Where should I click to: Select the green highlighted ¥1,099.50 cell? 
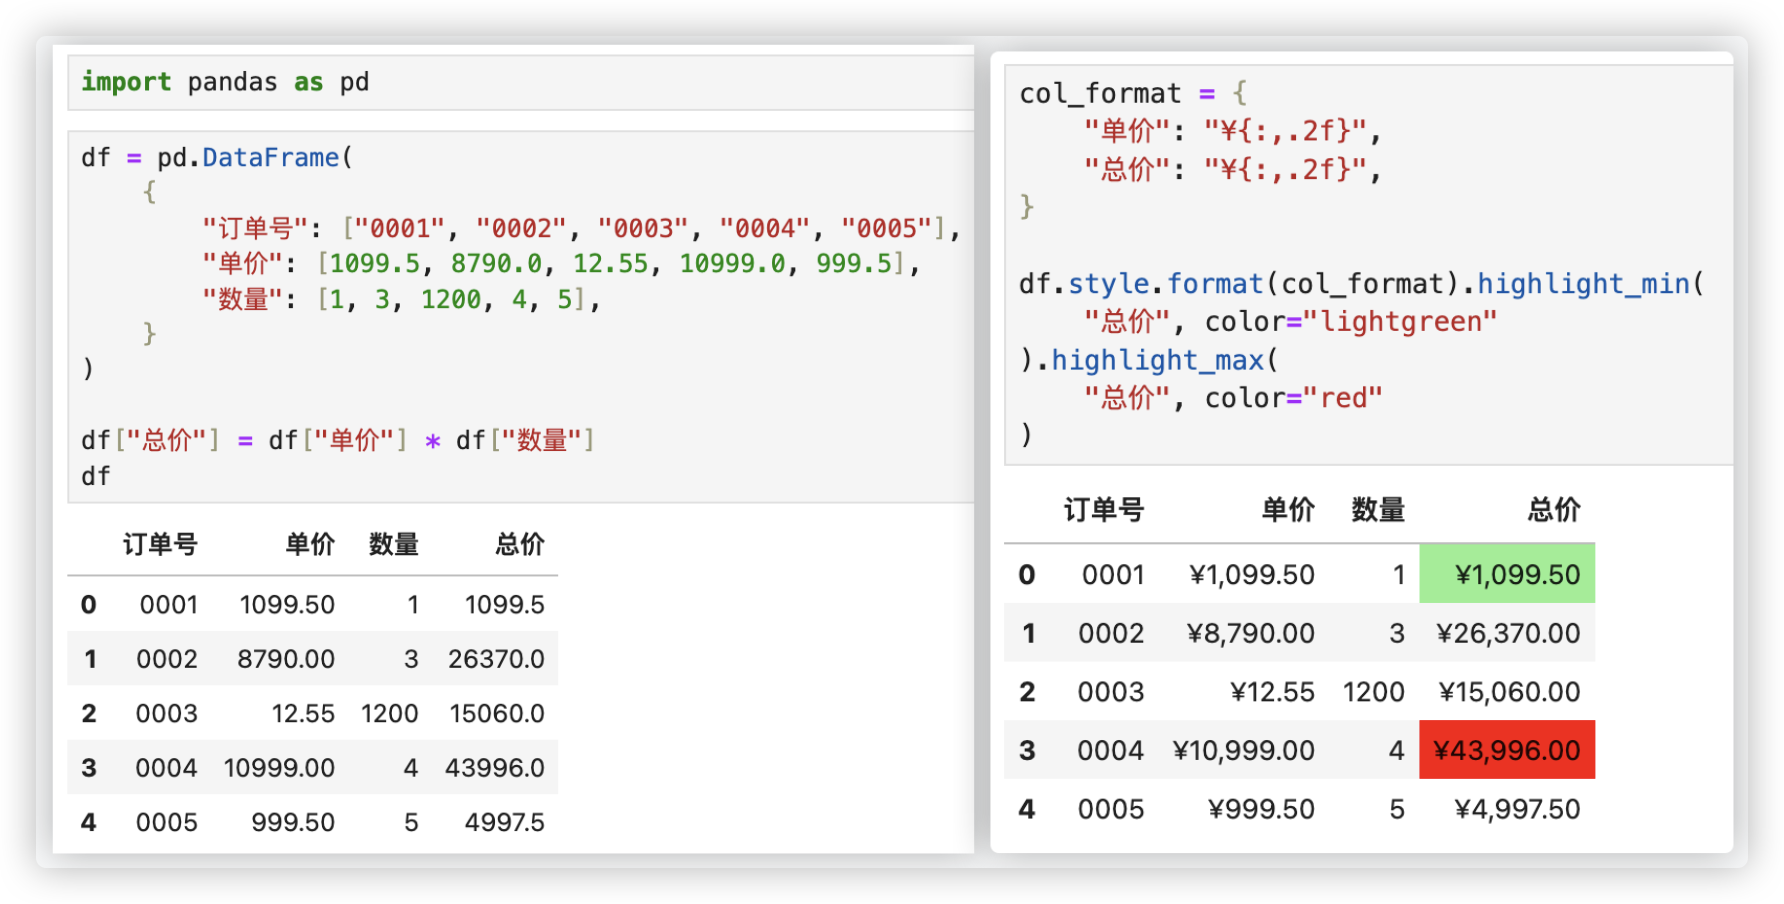point(1507,574)
